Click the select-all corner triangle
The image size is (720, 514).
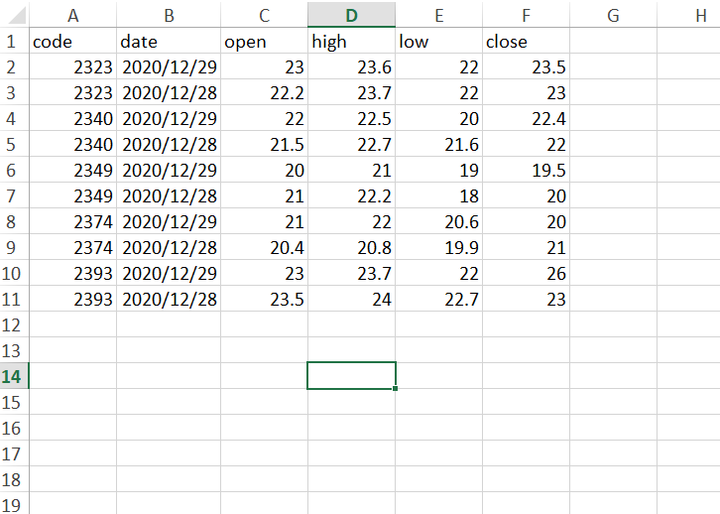pyautogui.click(x=17, y=16)
